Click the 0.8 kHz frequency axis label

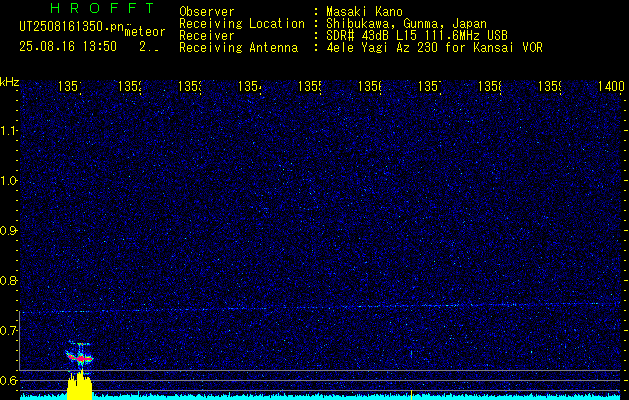click(8, 280)
